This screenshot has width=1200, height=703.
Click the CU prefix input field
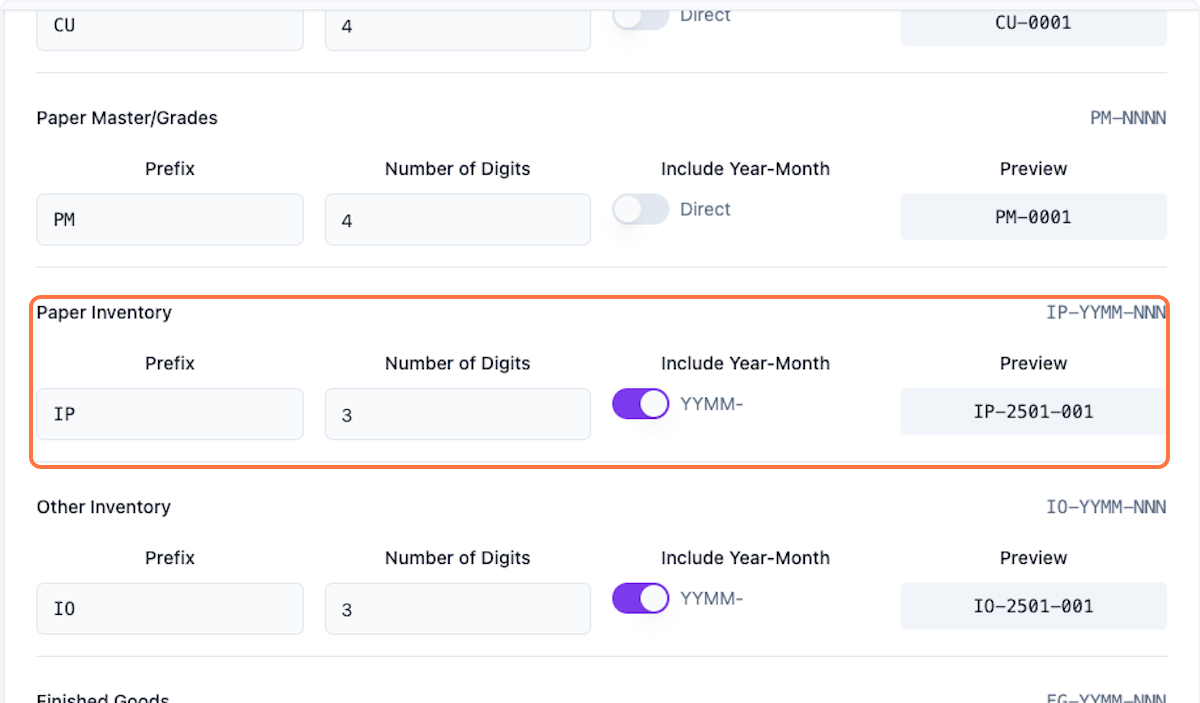point(170,26)
